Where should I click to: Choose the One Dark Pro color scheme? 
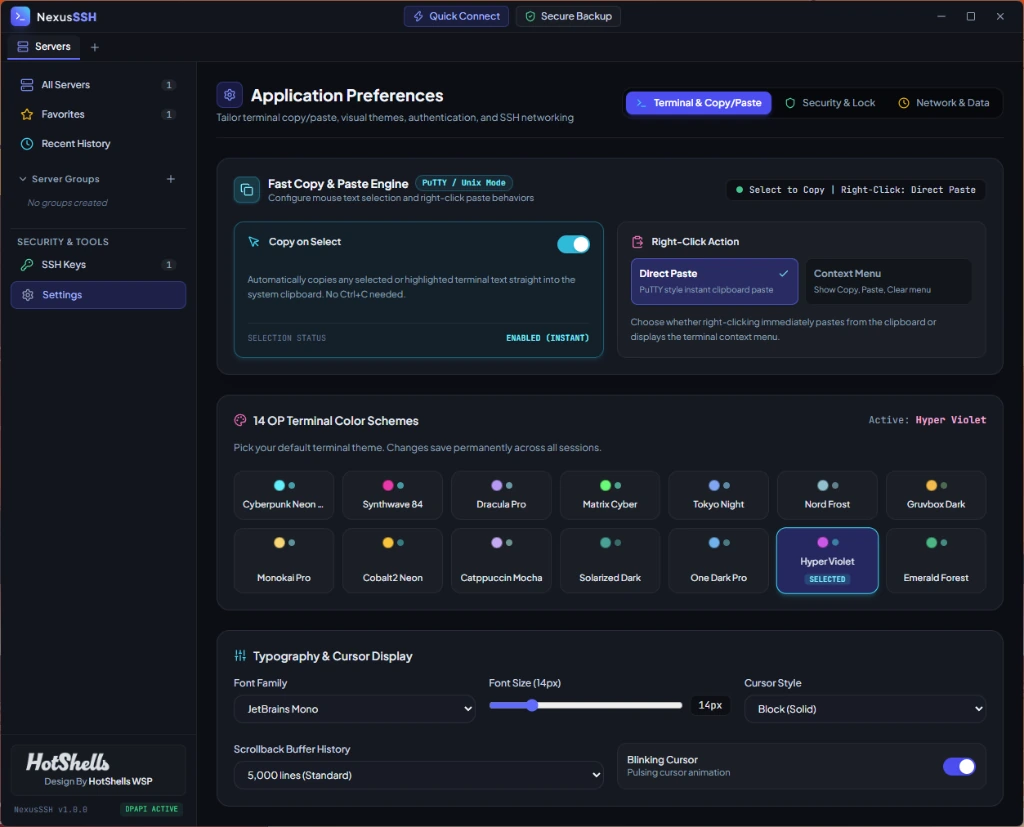pos(718,560)
